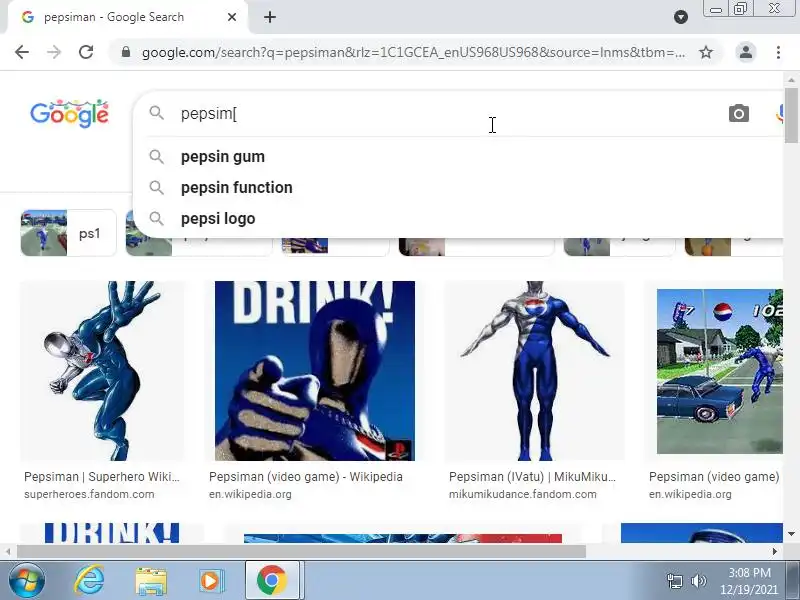Open Windows Media Player from taskbar

211,581
